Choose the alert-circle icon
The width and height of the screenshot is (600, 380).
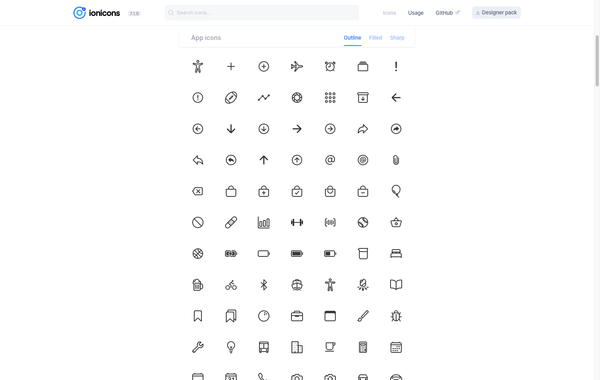(x=197, y=98)
